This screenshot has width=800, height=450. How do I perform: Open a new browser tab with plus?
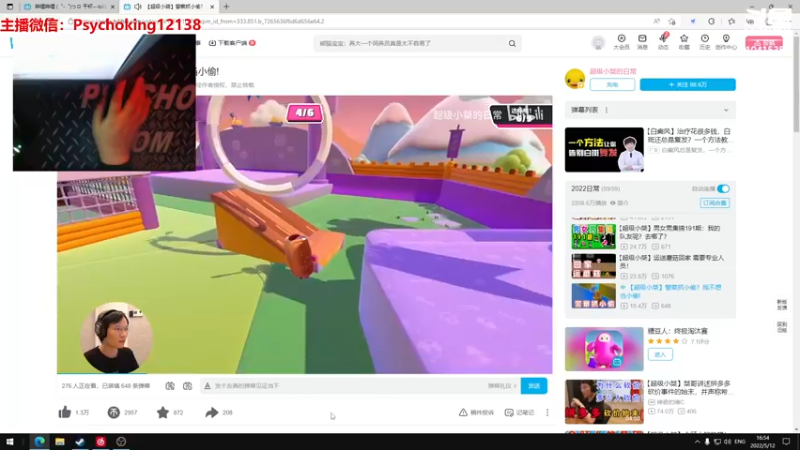click(226, 7)
